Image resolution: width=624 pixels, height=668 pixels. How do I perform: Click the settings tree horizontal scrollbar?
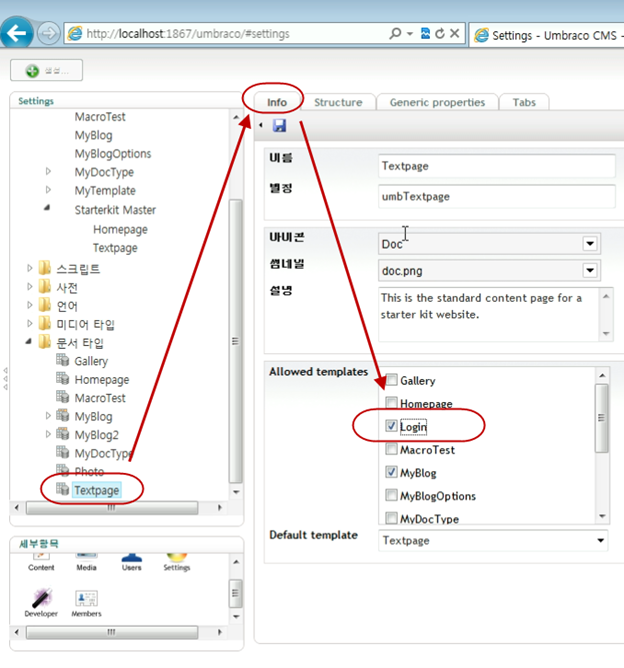coord(112,507)
